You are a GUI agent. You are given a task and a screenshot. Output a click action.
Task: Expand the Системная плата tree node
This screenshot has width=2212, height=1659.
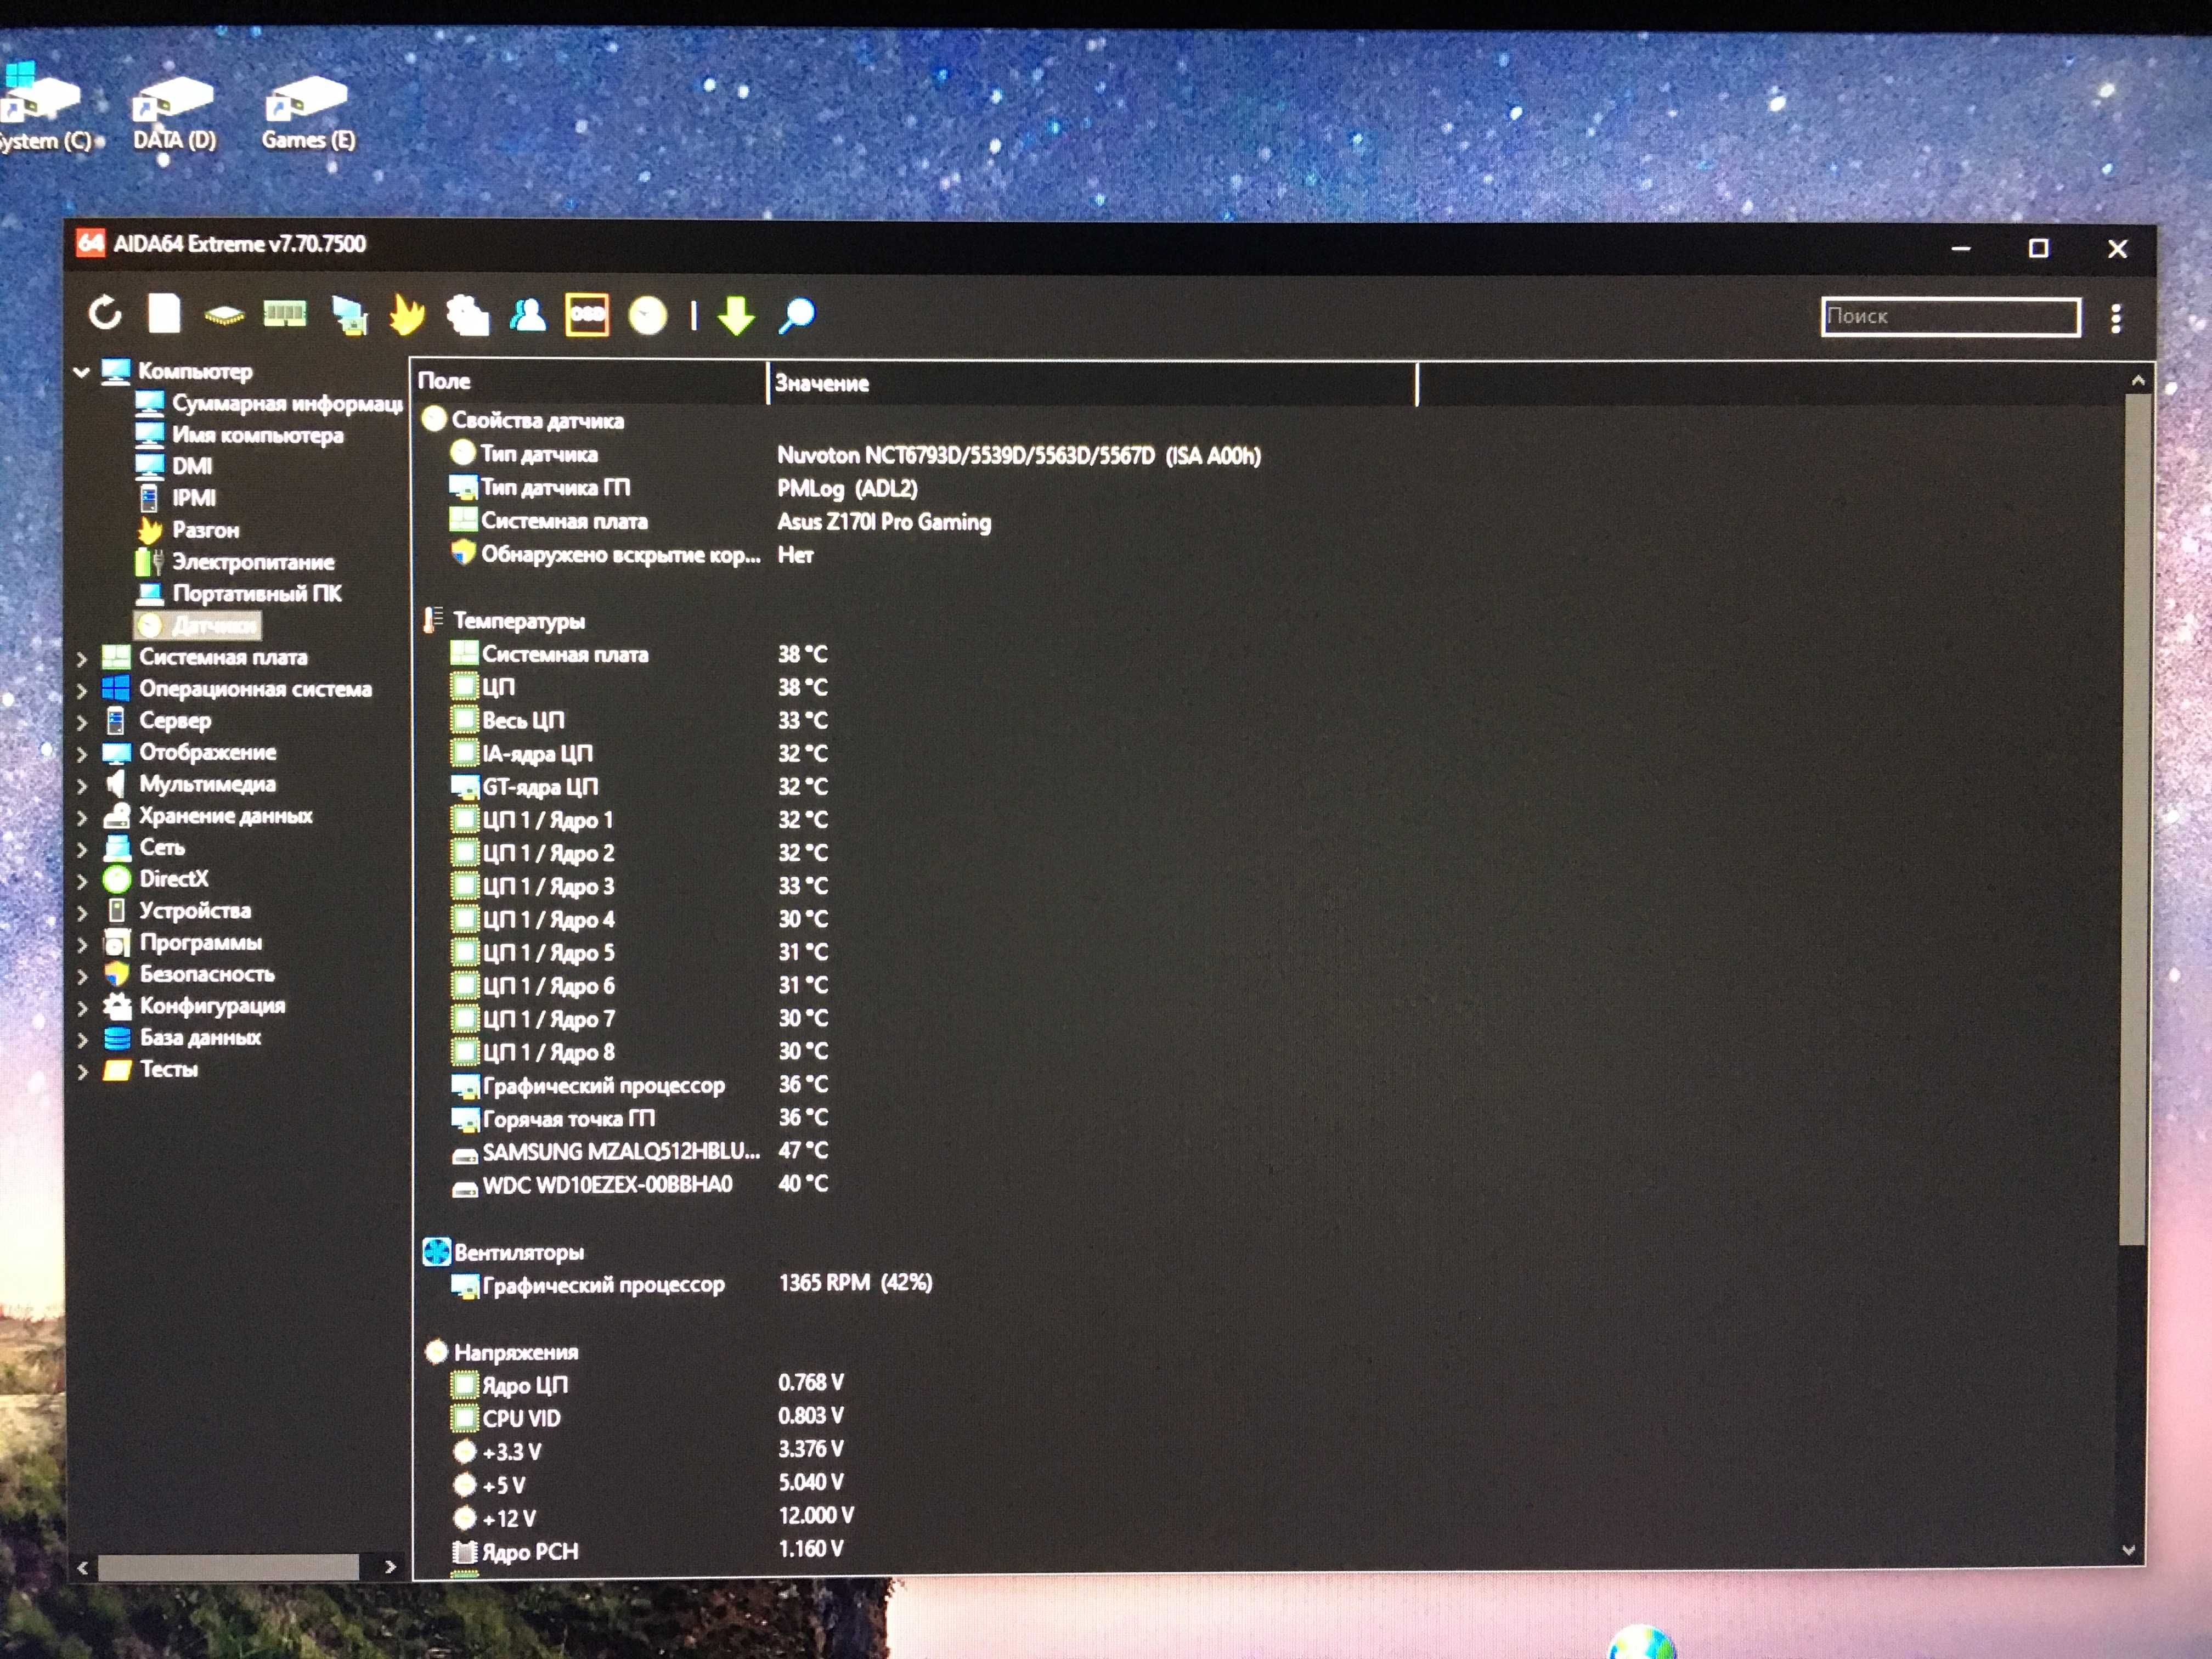pyautogui.click(x=82, y=659)
